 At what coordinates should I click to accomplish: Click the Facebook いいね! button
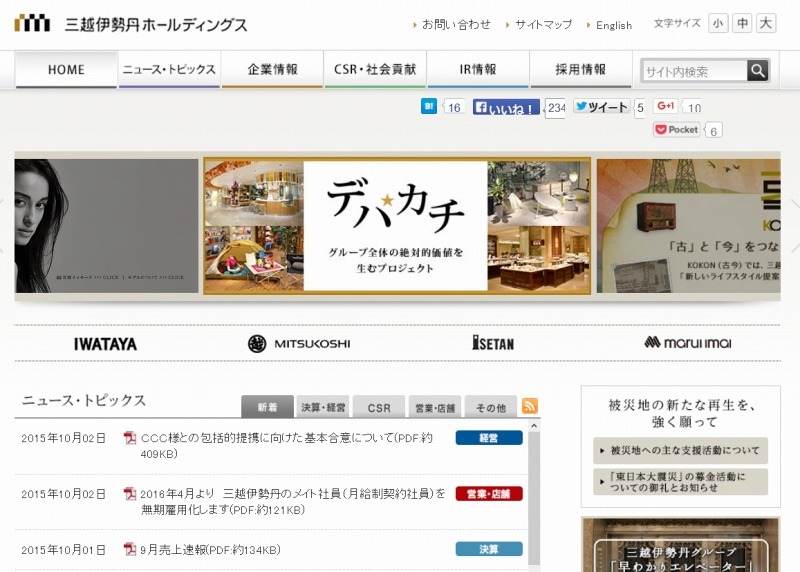(x=506, y=107)
